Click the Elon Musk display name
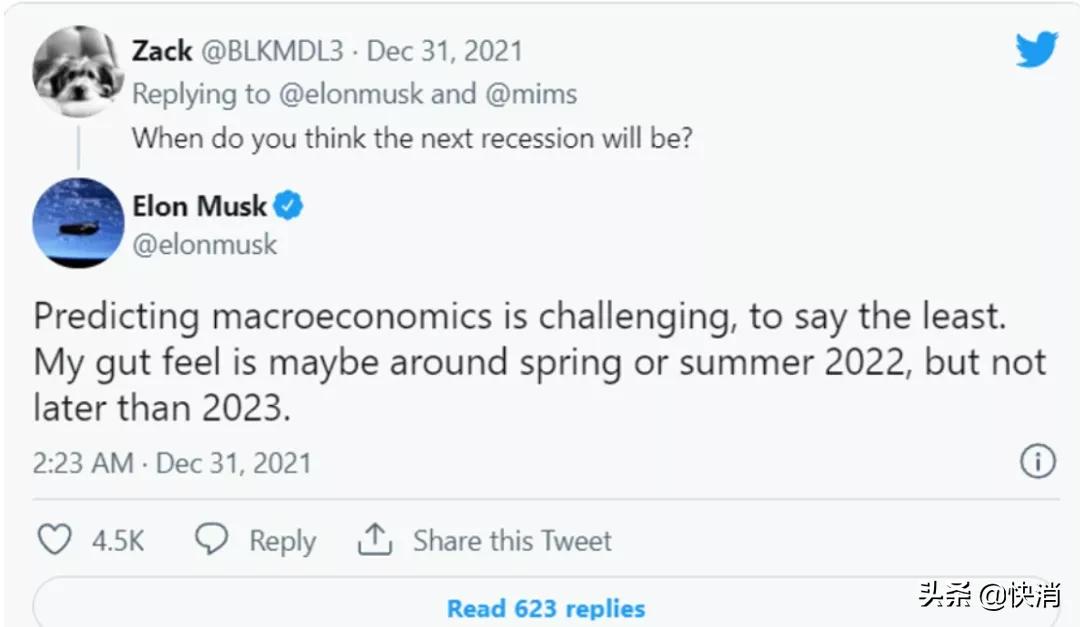The width and height of the screenshot is (1080, 627). click(x=199, y=207)
